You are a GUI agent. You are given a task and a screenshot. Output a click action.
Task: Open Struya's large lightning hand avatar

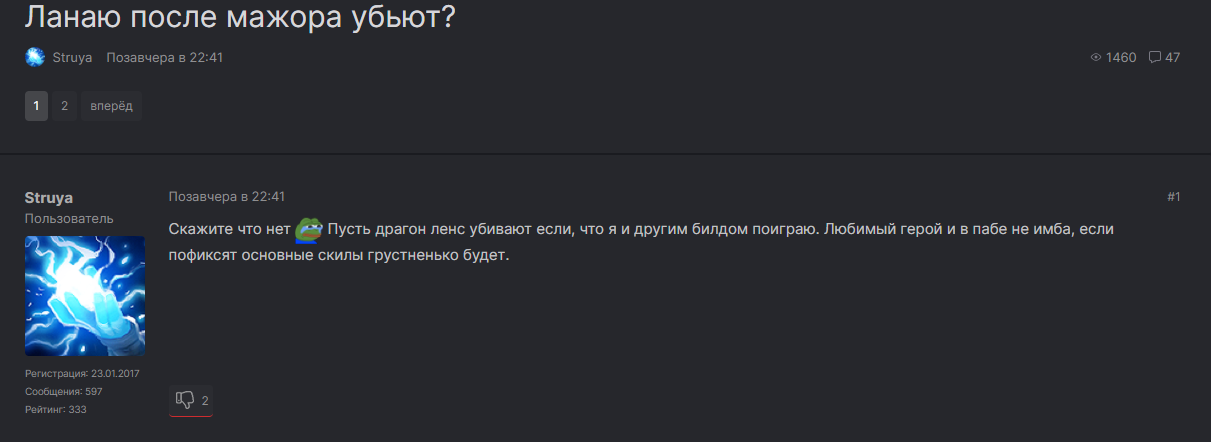click(85, 296)
